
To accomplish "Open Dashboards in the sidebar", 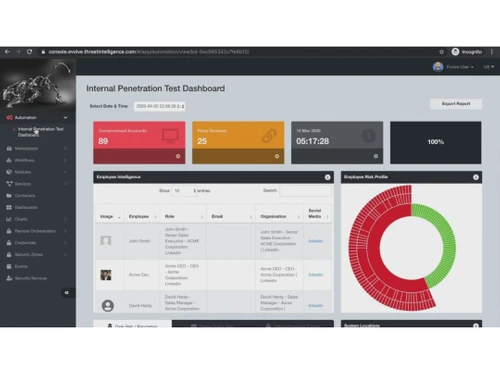I will click(26, 207).
